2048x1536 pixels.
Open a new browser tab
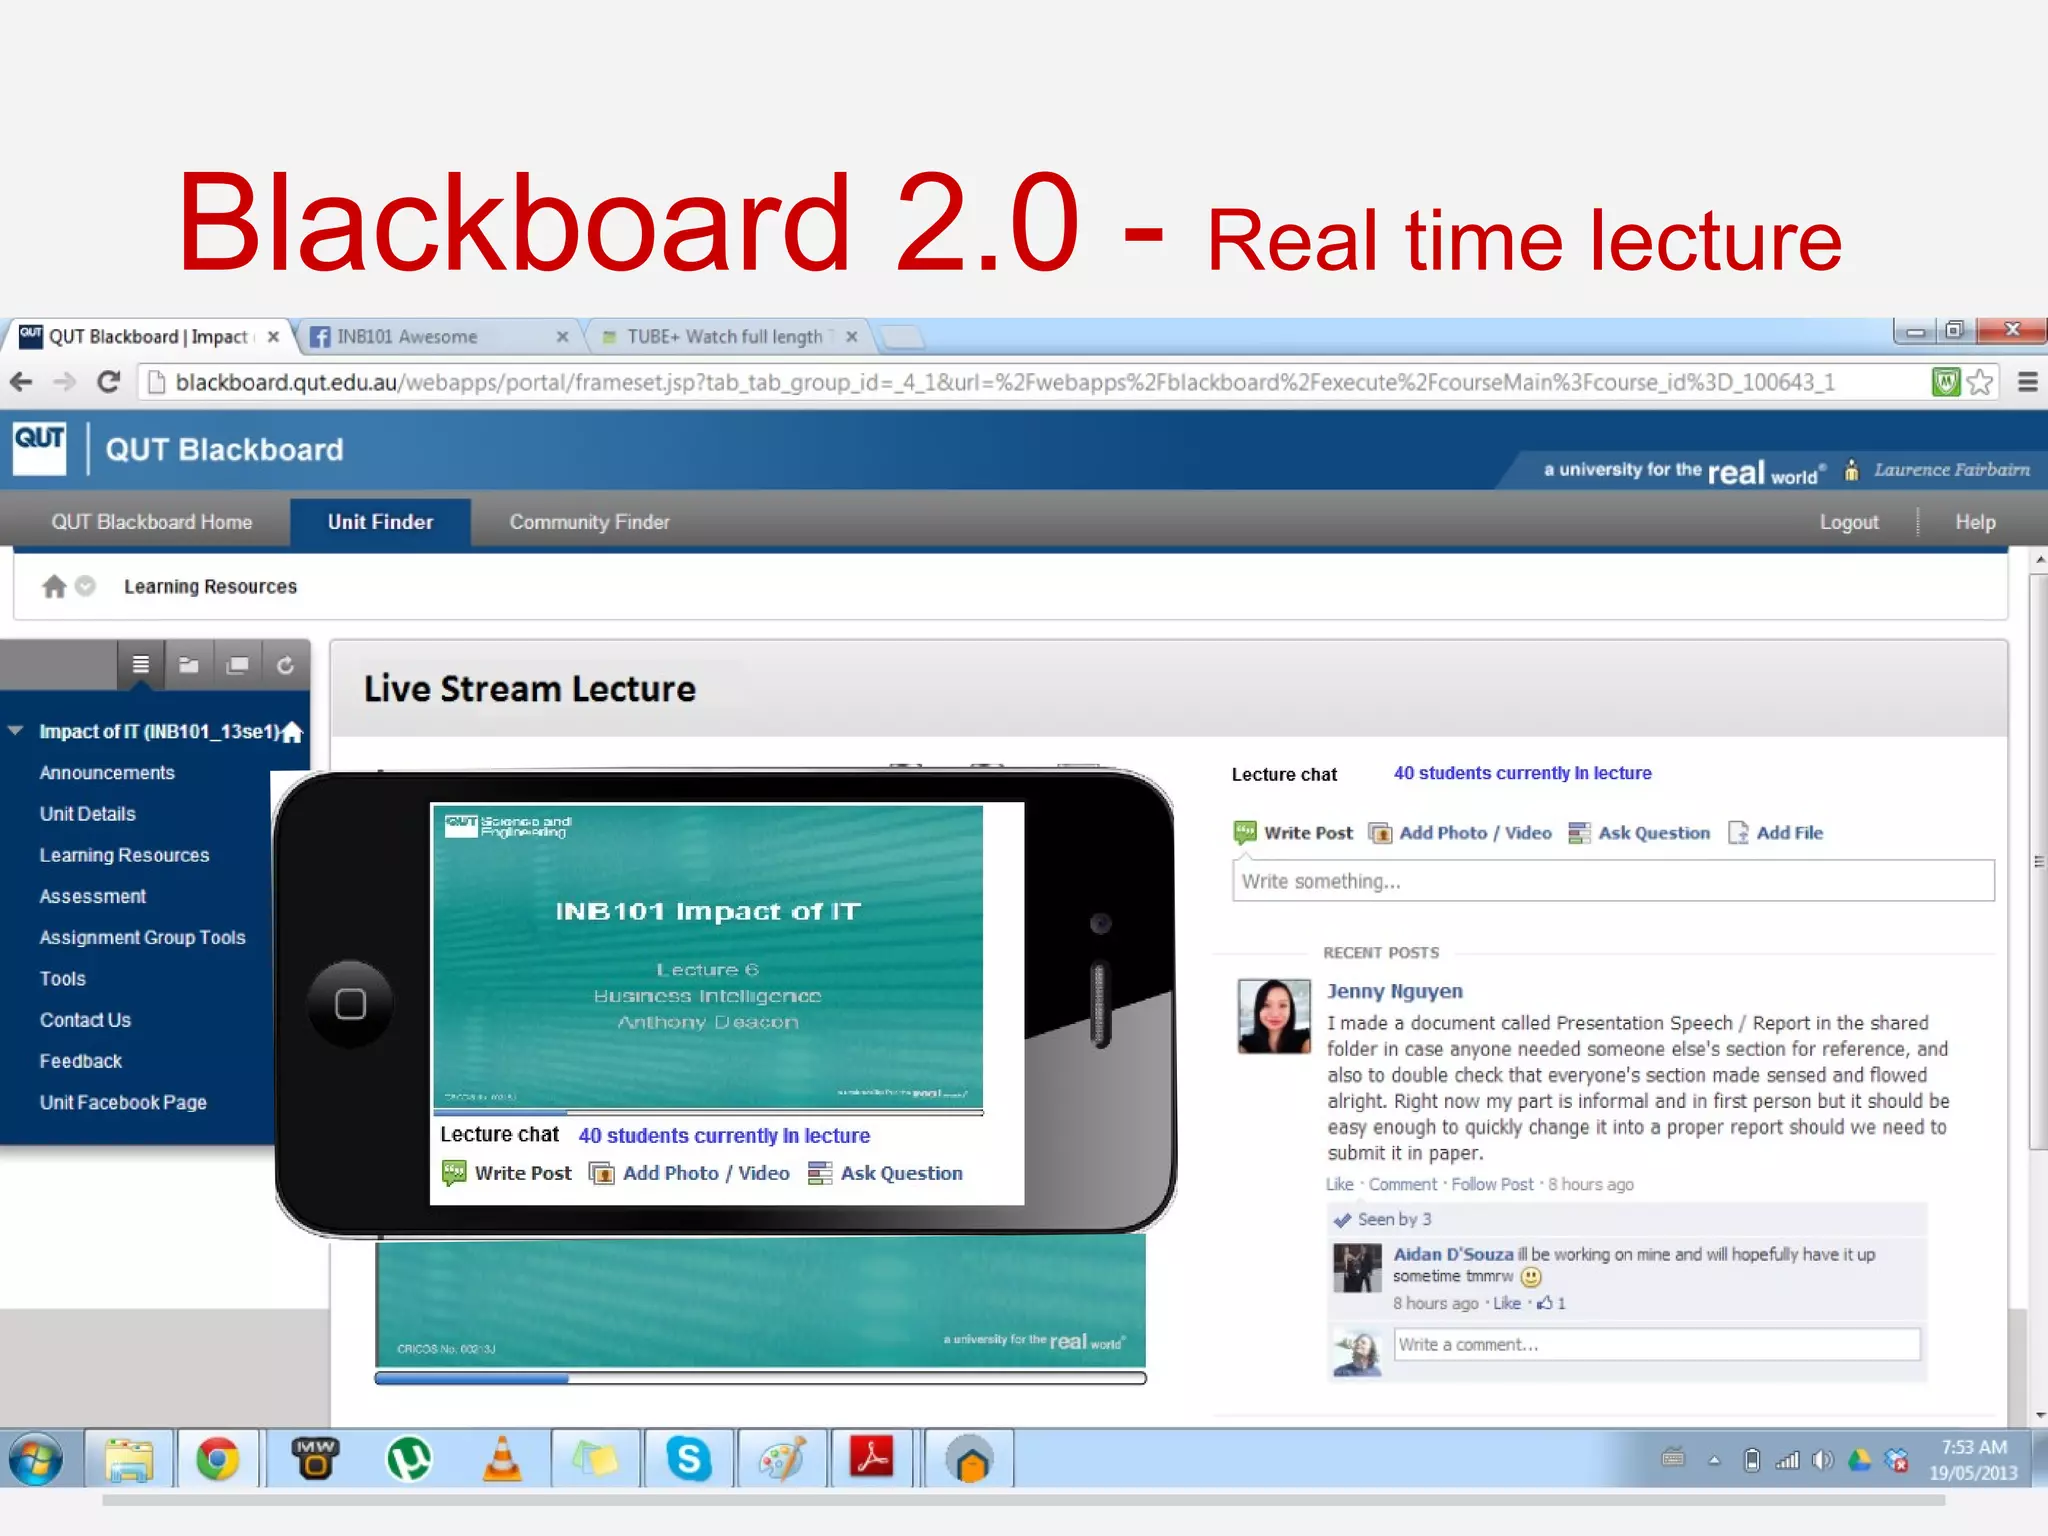tap(903, 337)
